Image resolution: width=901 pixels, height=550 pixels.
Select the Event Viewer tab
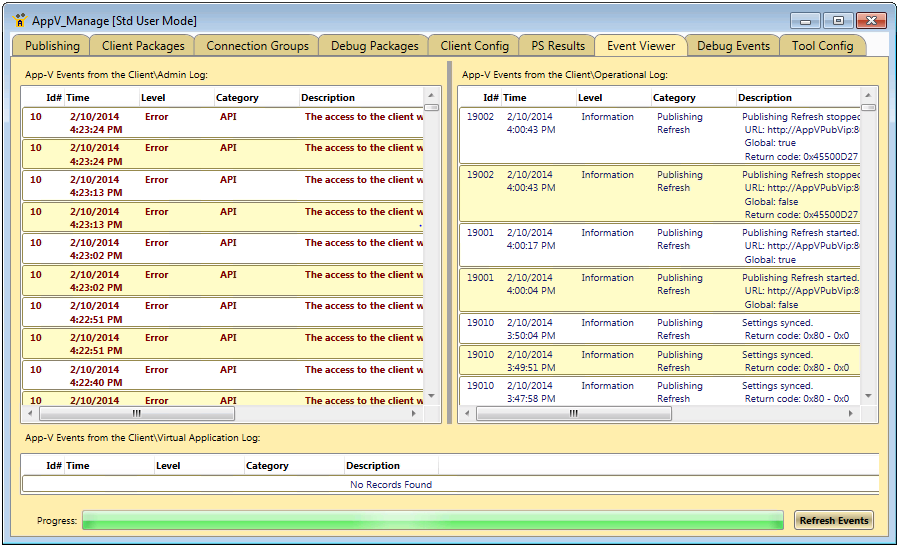pos(641,46)
